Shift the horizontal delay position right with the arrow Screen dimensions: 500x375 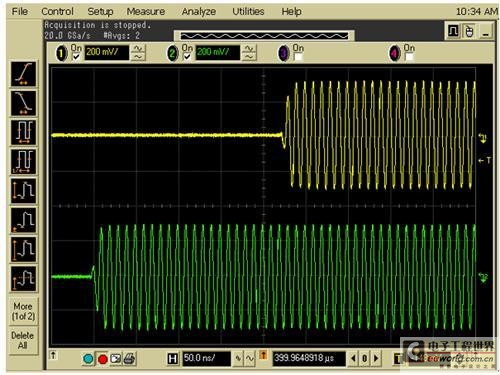376,359
